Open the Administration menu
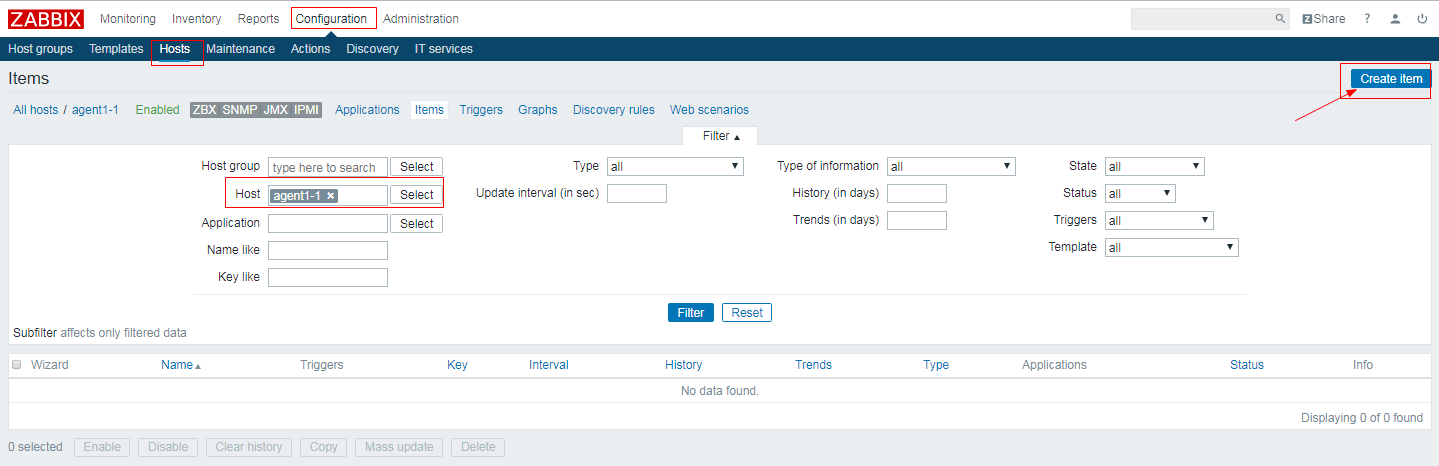Image resolution: width=1439 pixels, height=466 pixels. [x=421, y=19]
